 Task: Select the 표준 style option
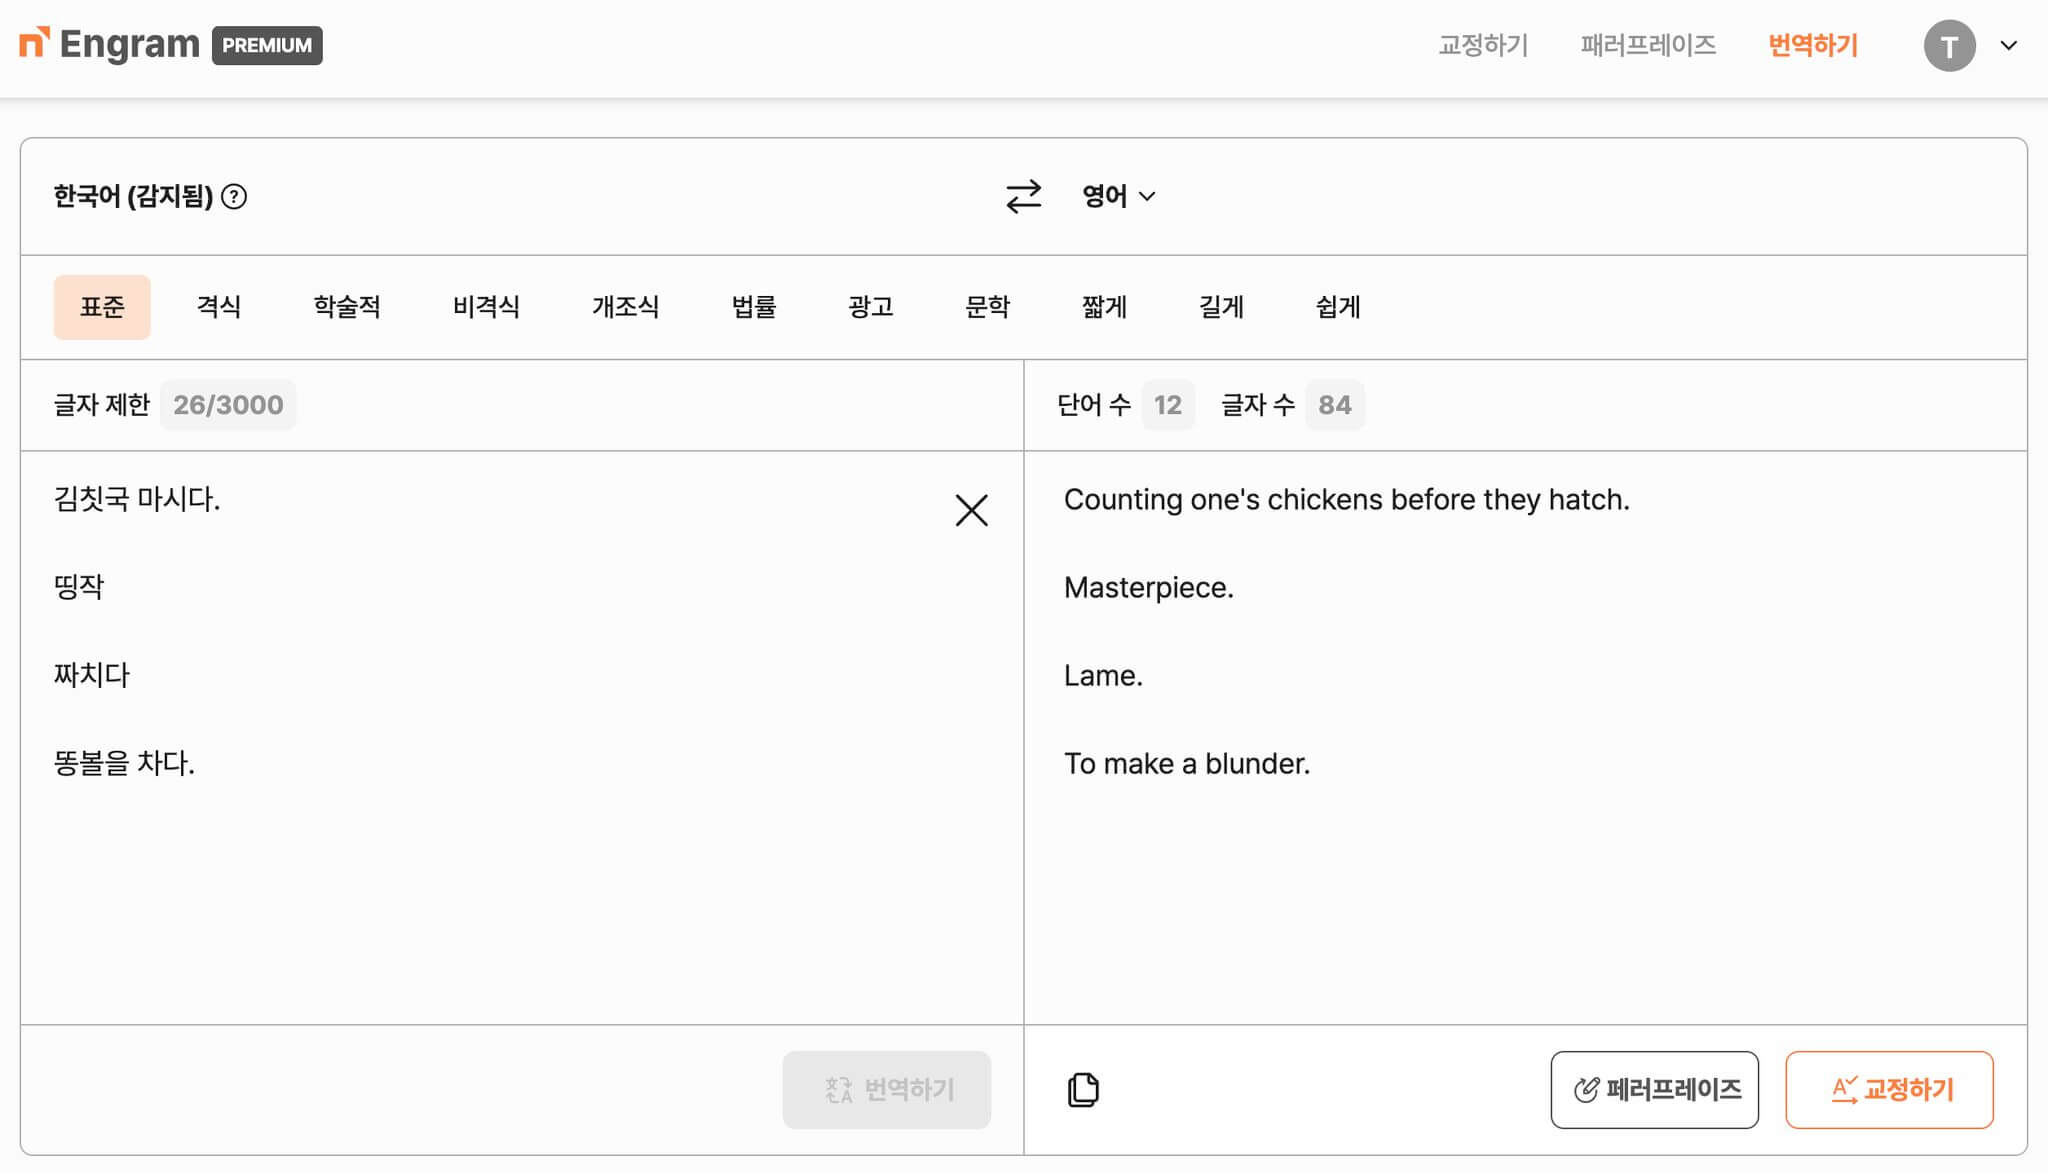pyautogui.click(x=102, y=307)
